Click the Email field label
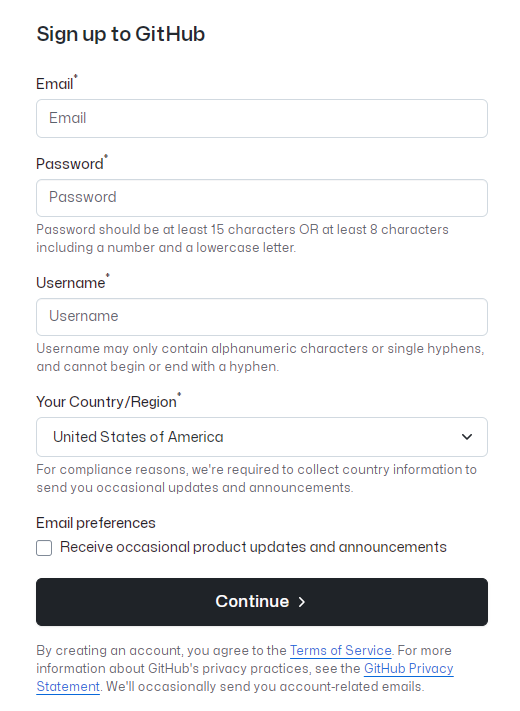 pos(54,84)
